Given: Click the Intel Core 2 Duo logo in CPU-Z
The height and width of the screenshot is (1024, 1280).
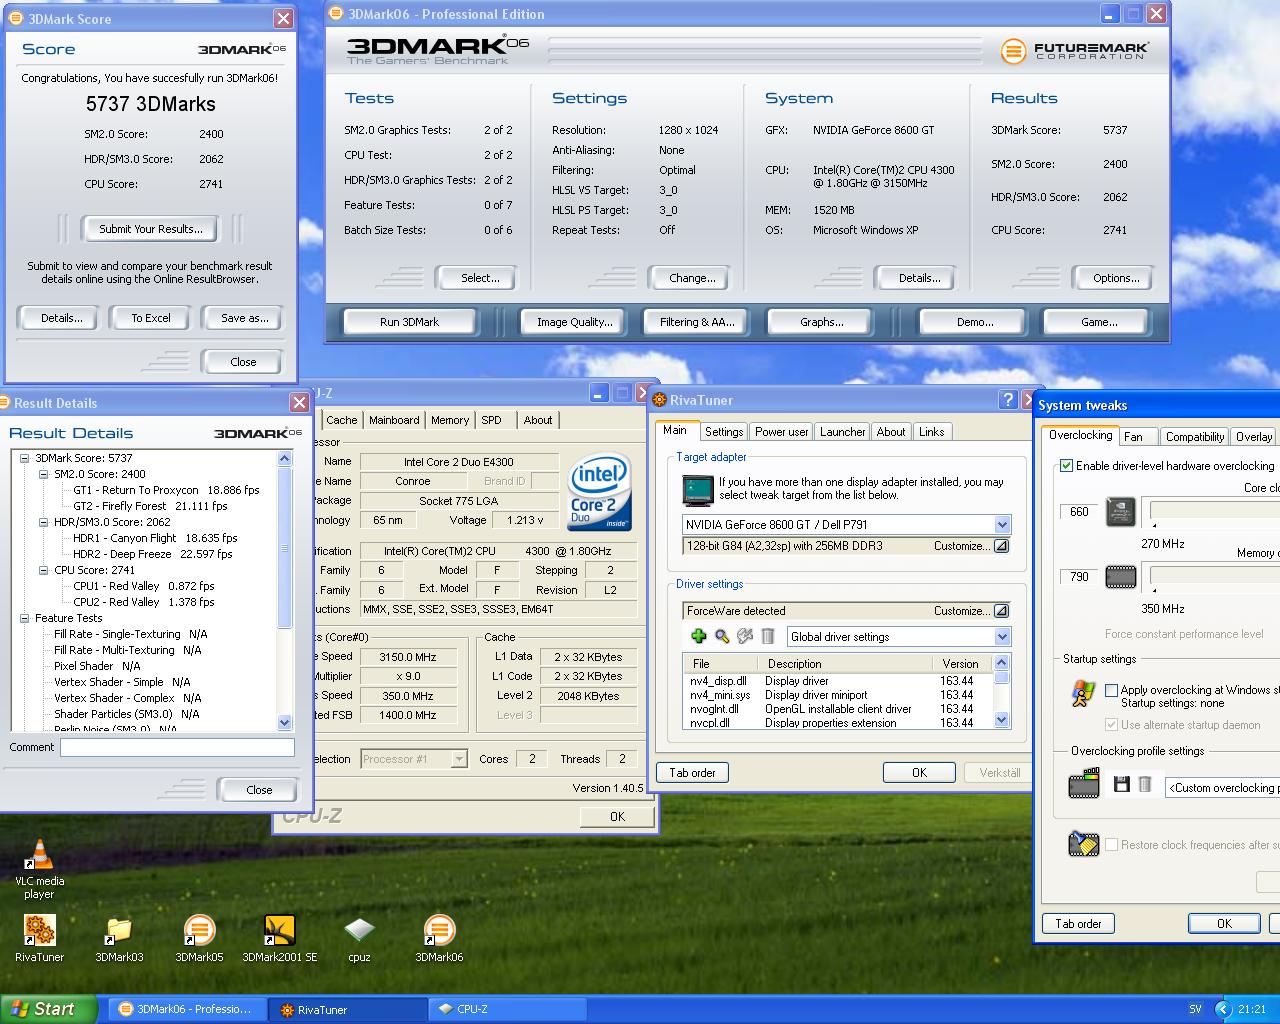Looking at the screenshot, I should point(599,493).
